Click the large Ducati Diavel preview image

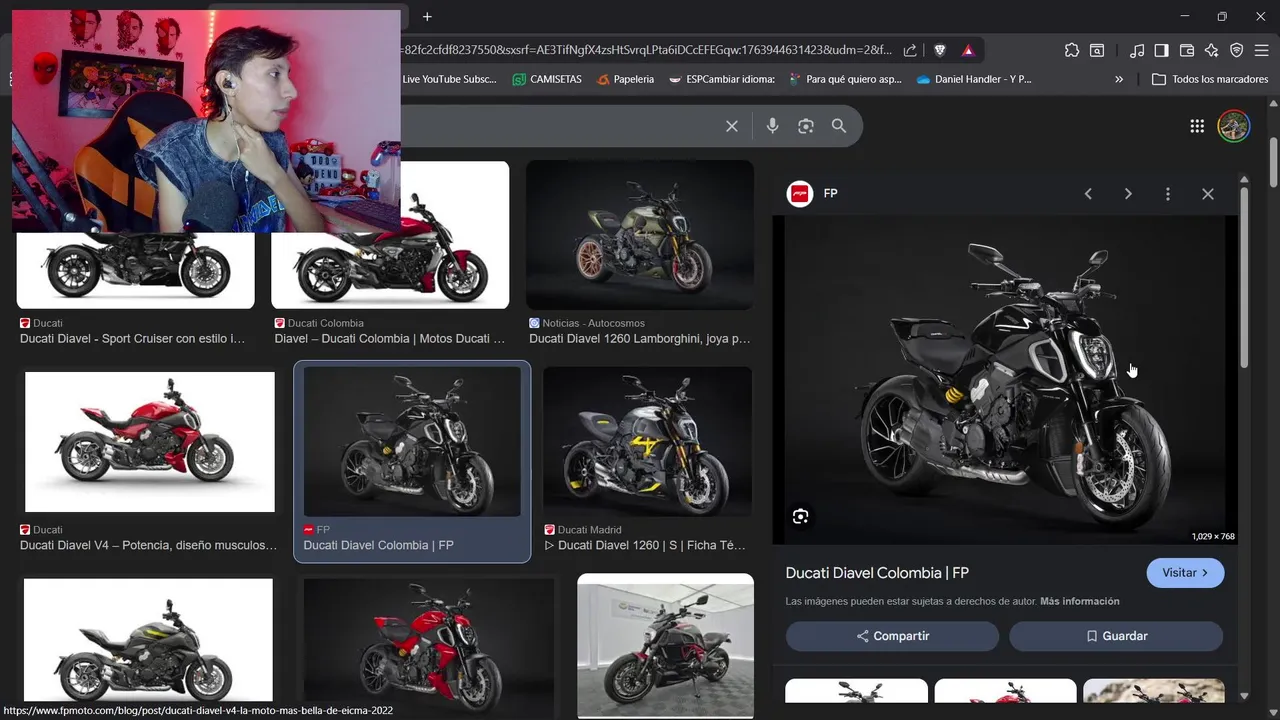tap(1005, 380)
